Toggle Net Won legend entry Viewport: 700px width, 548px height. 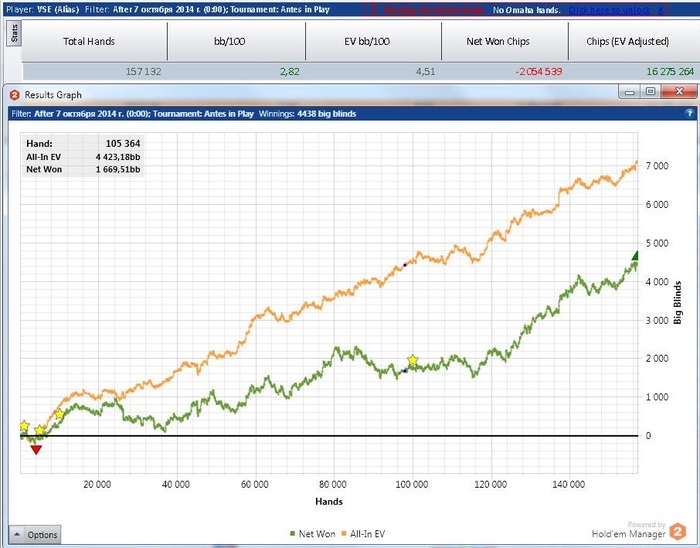(x=312, y=533)
